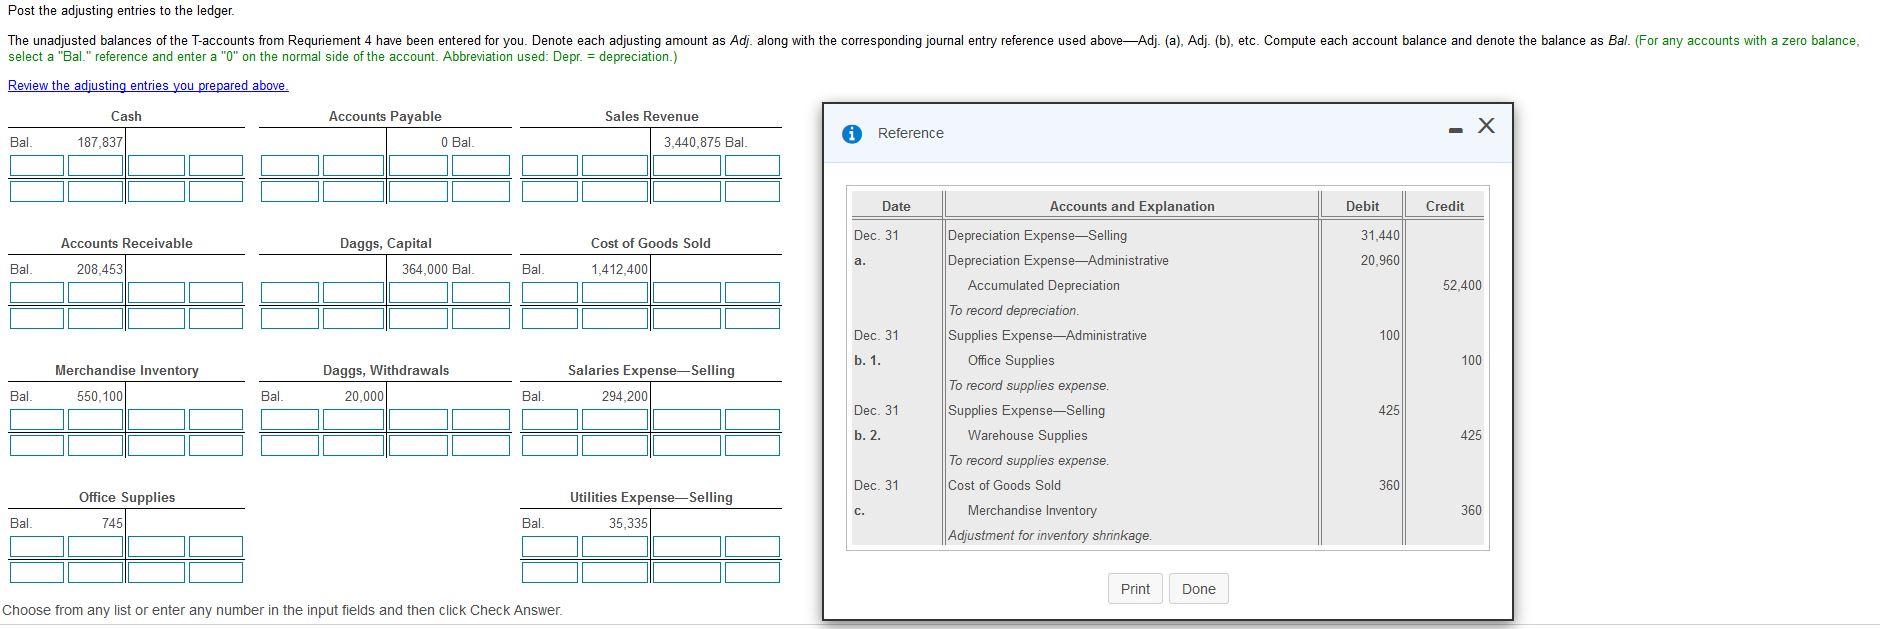Select Office Supplies first-row credit reference box
The height and width of the screenshot is (629, 1880).
216,547
